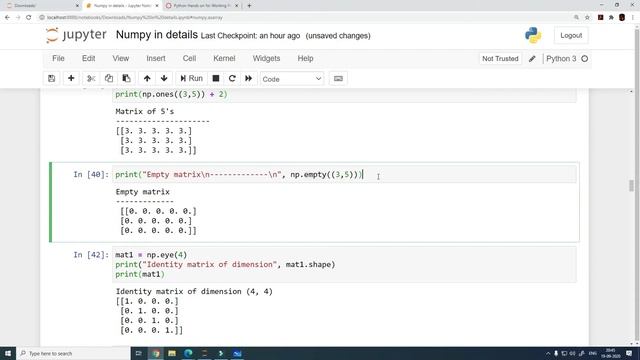Paste cells below icon
Image resolution: width=640 pixels, height=360 pixels.
click(127, 78)
